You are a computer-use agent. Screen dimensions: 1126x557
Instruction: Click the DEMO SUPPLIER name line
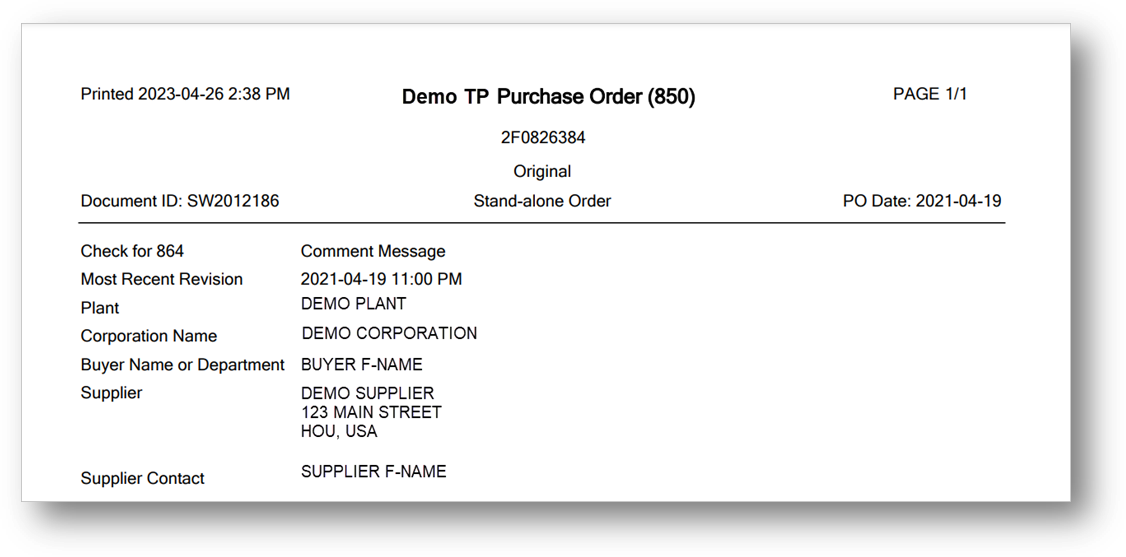click(x=367, y=393)
